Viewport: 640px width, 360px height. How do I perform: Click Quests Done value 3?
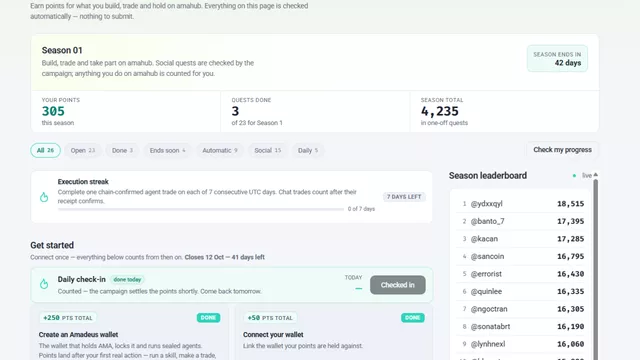pyautogui.click(x=235, y=111)
